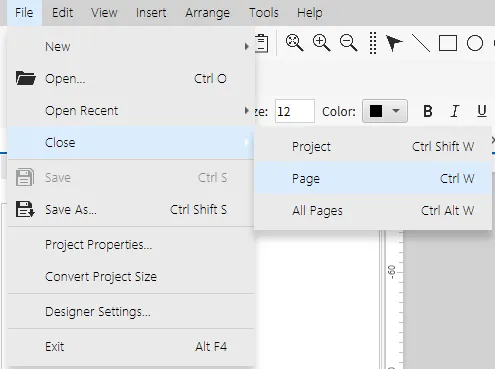
Task: Choose the ellipse shape tool
Action: pyautogui.click(x=475, y=43)
